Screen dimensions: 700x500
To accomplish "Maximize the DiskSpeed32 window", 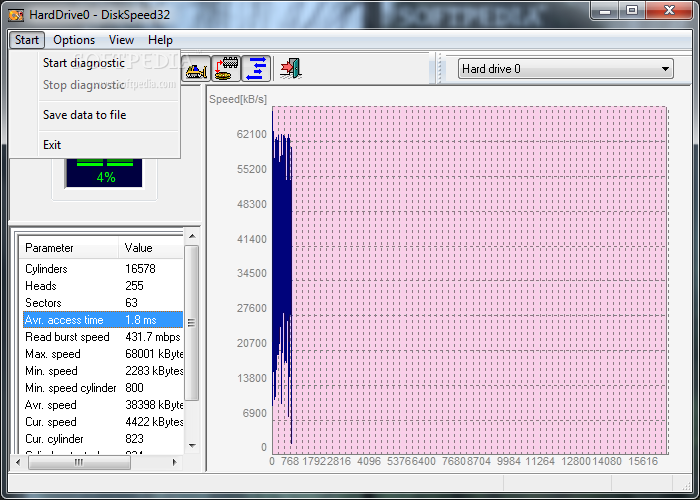I will (x=632, y=11).
